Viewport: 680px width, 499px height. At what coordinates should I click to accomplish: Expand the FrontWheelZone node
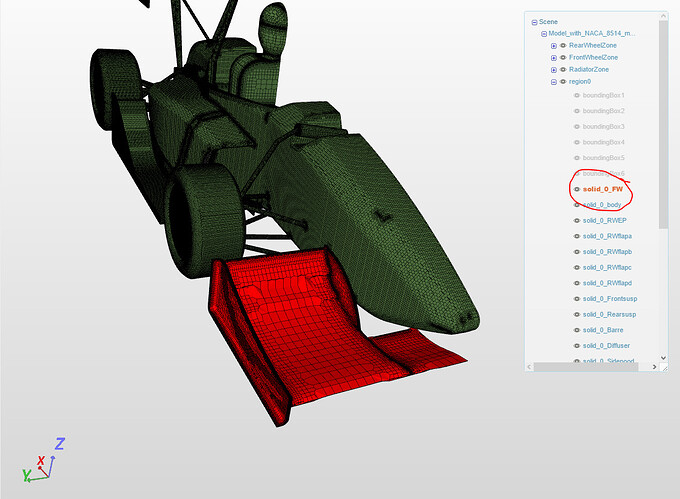tap(554, 58)
